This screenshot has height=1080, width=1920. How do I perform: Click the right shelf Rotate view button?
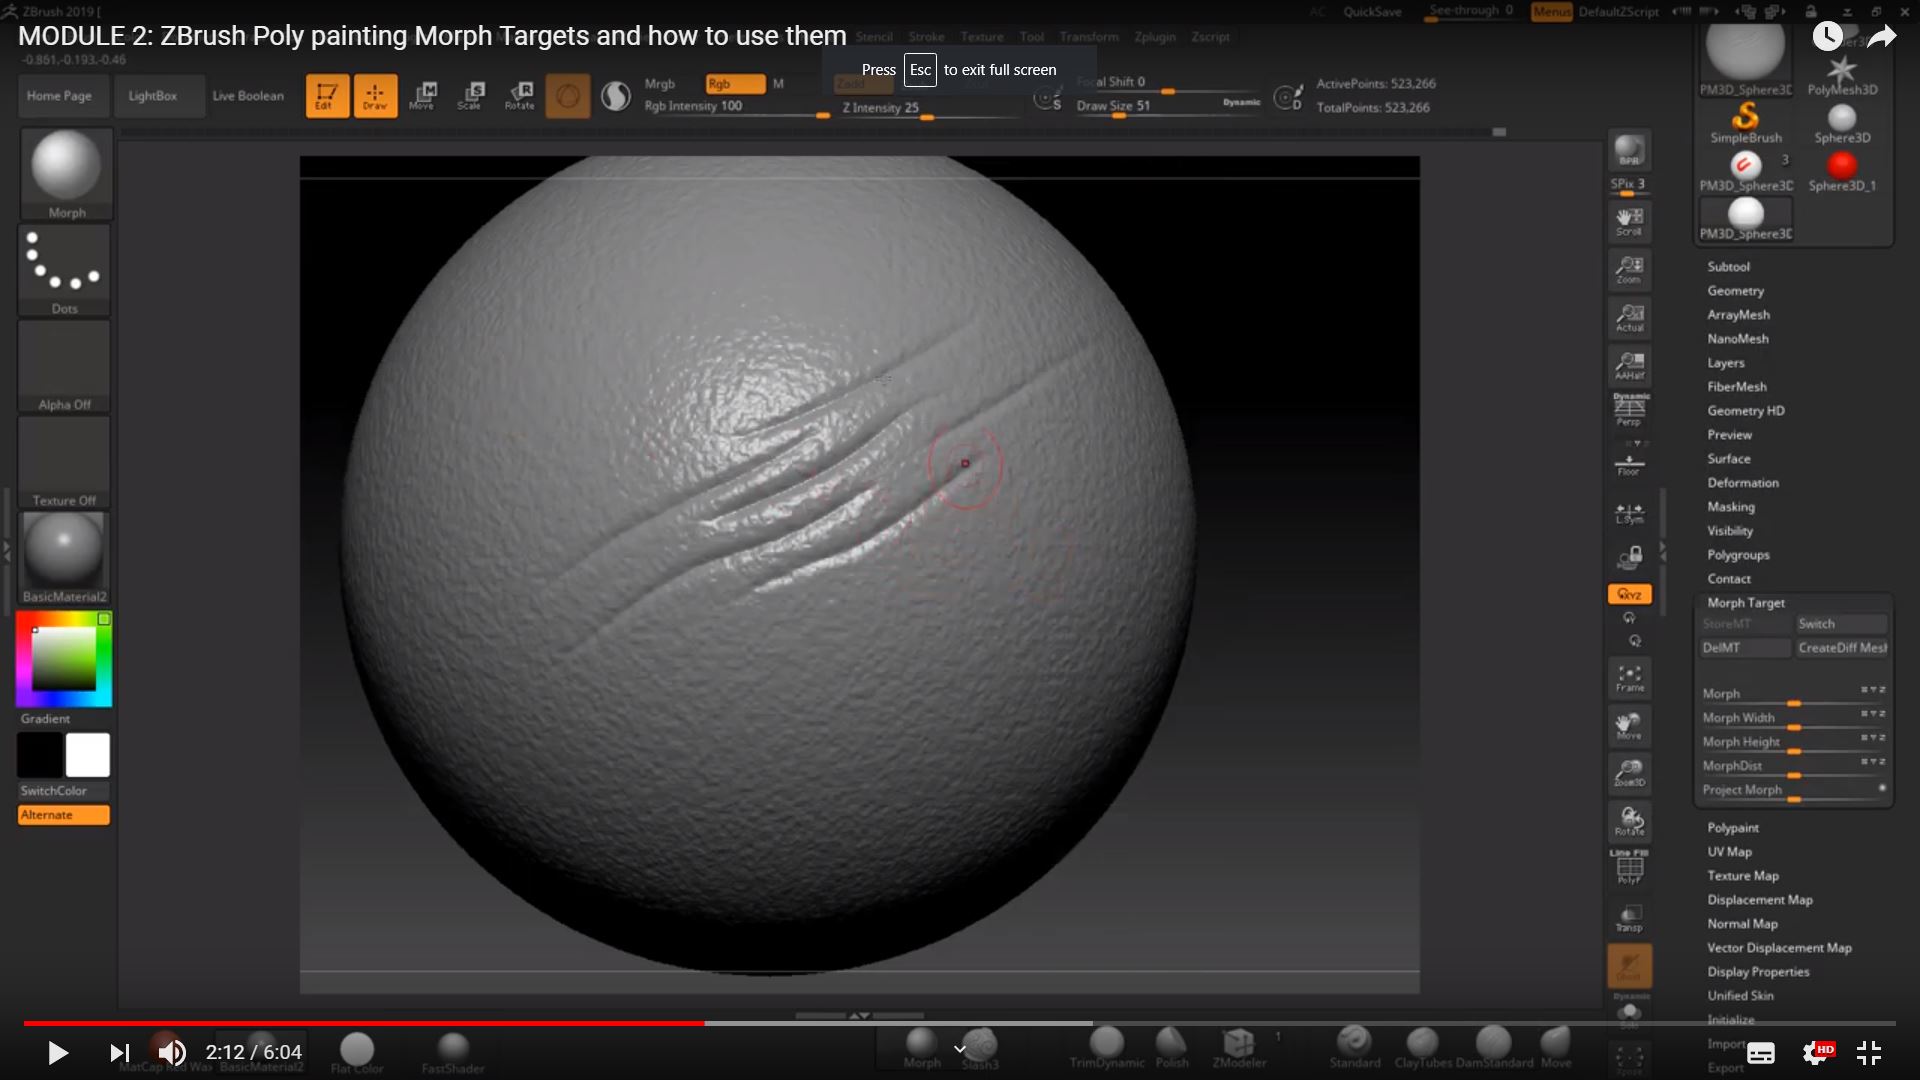1629,821
